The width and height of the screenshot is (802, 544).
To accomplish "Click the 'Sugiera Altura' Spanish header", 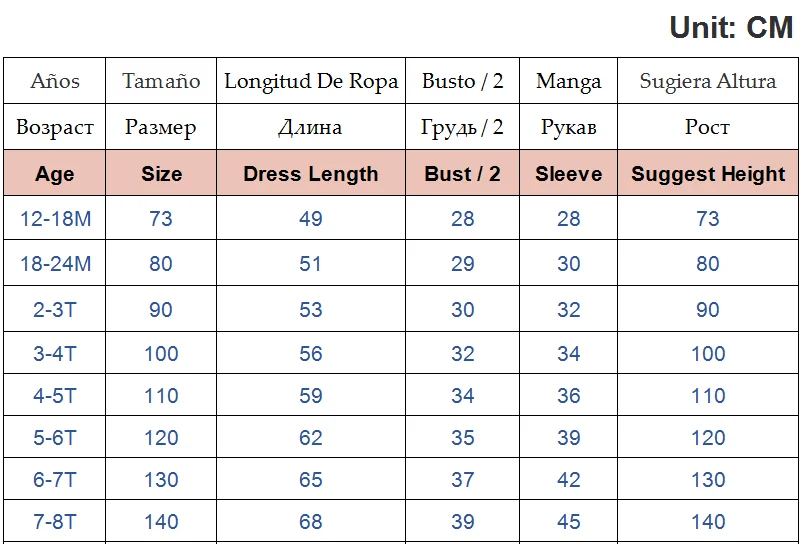I will click(708, 81).
